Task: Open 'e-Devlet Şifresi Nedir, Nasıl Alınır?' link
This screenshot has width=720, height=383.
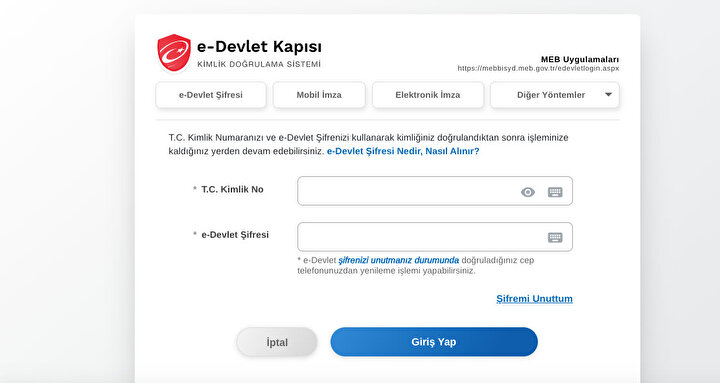Action: 403,151
